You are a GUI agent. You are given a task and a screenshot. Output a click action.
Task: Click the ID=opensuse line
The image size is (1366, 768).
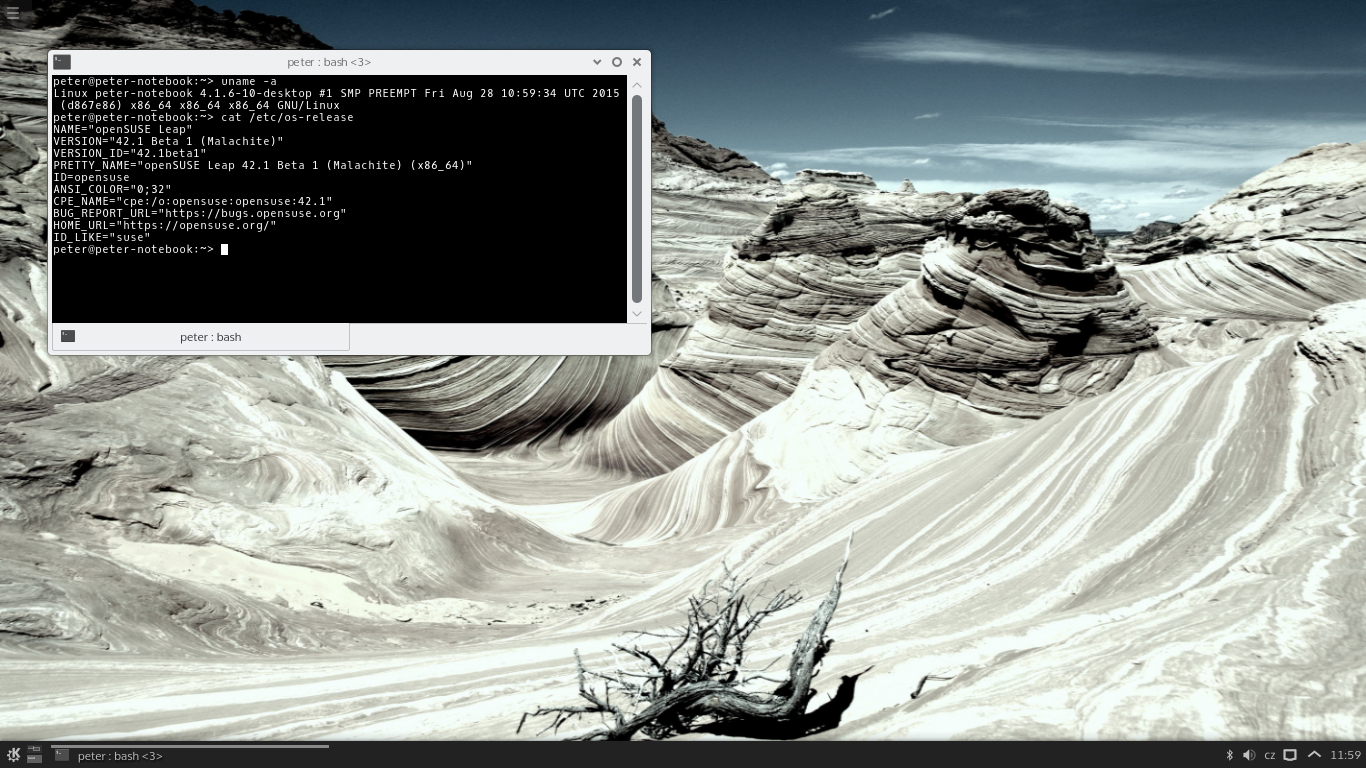91,177
